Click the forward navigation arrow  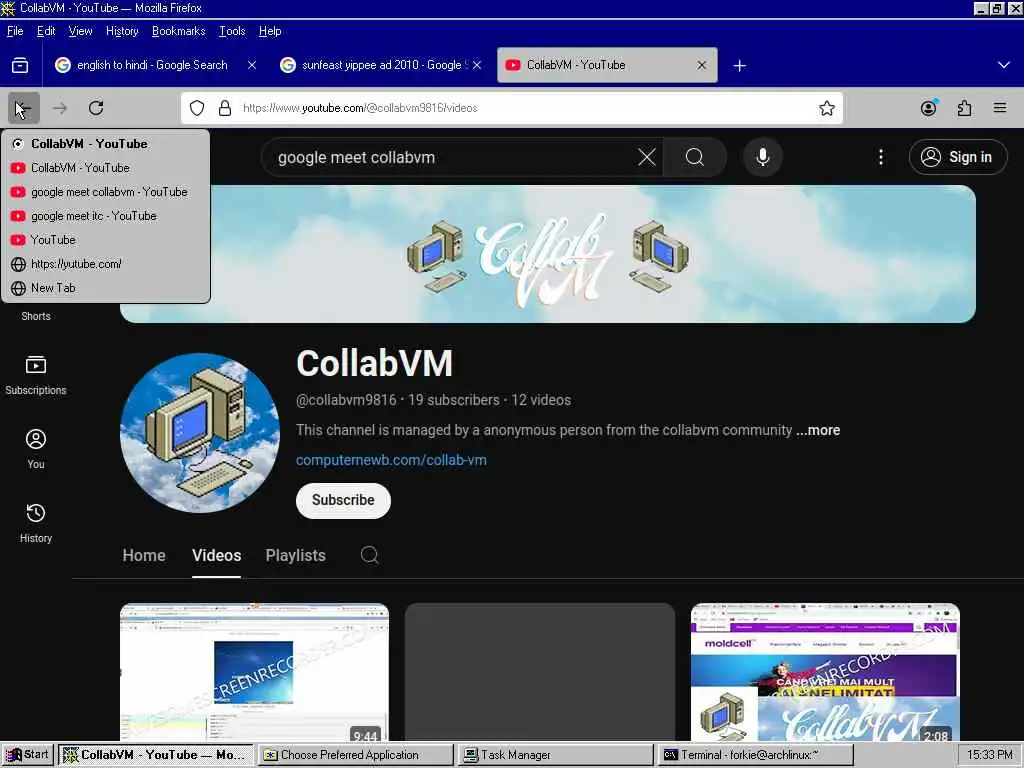coord(60,108)
